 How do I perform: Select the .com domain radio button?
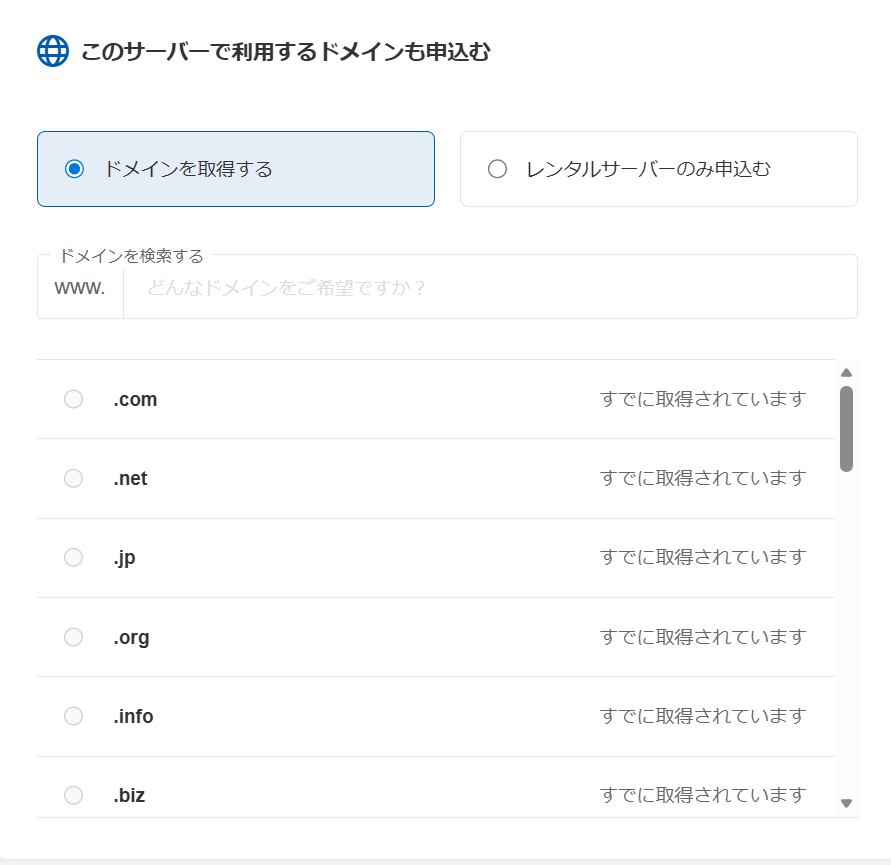point(72,398)
